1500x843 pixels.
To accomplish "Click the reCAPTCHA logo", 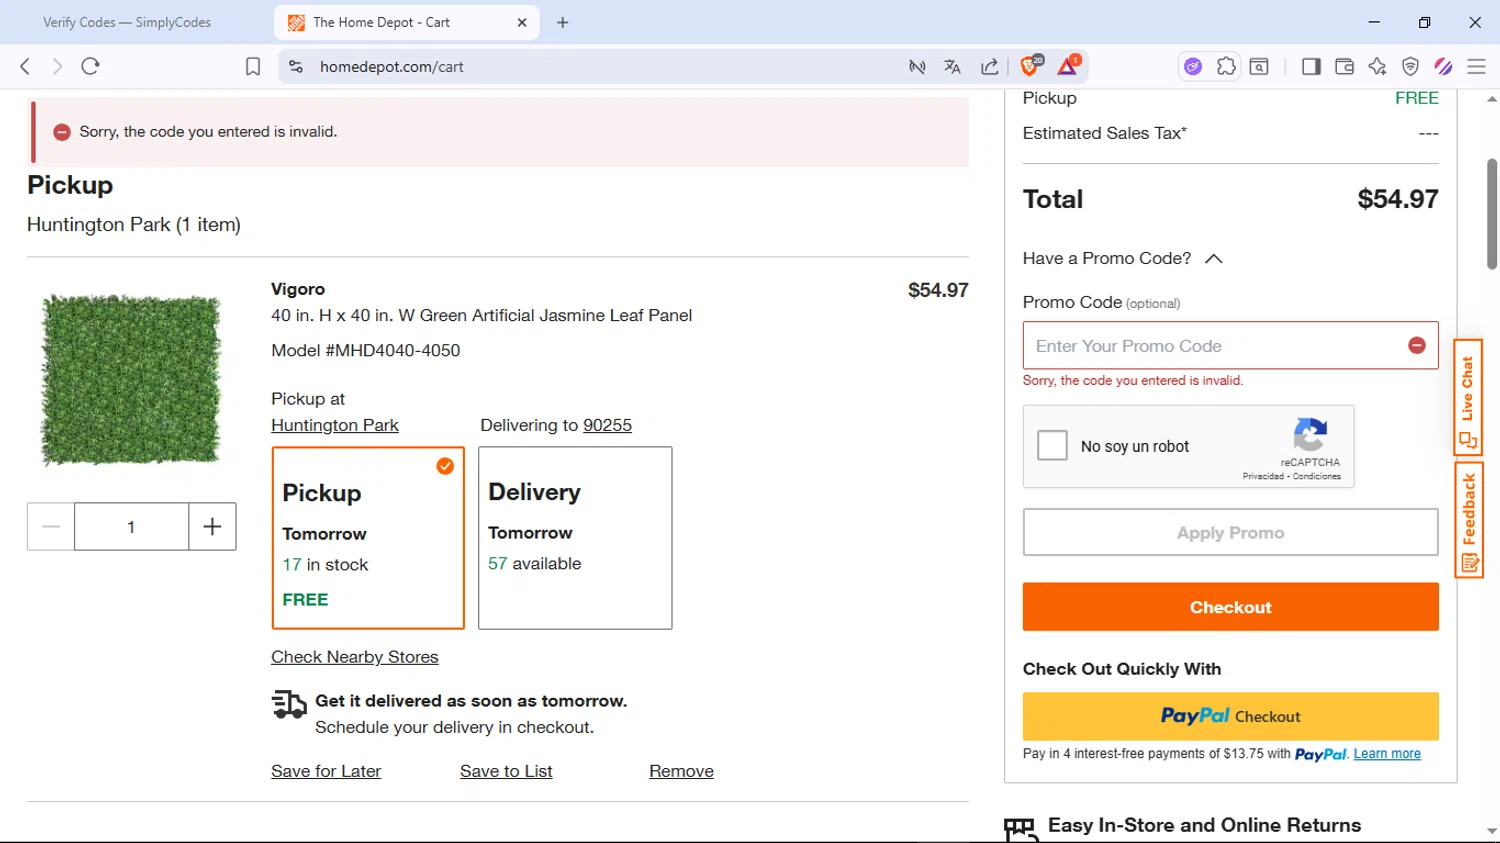I will 1310,436.
